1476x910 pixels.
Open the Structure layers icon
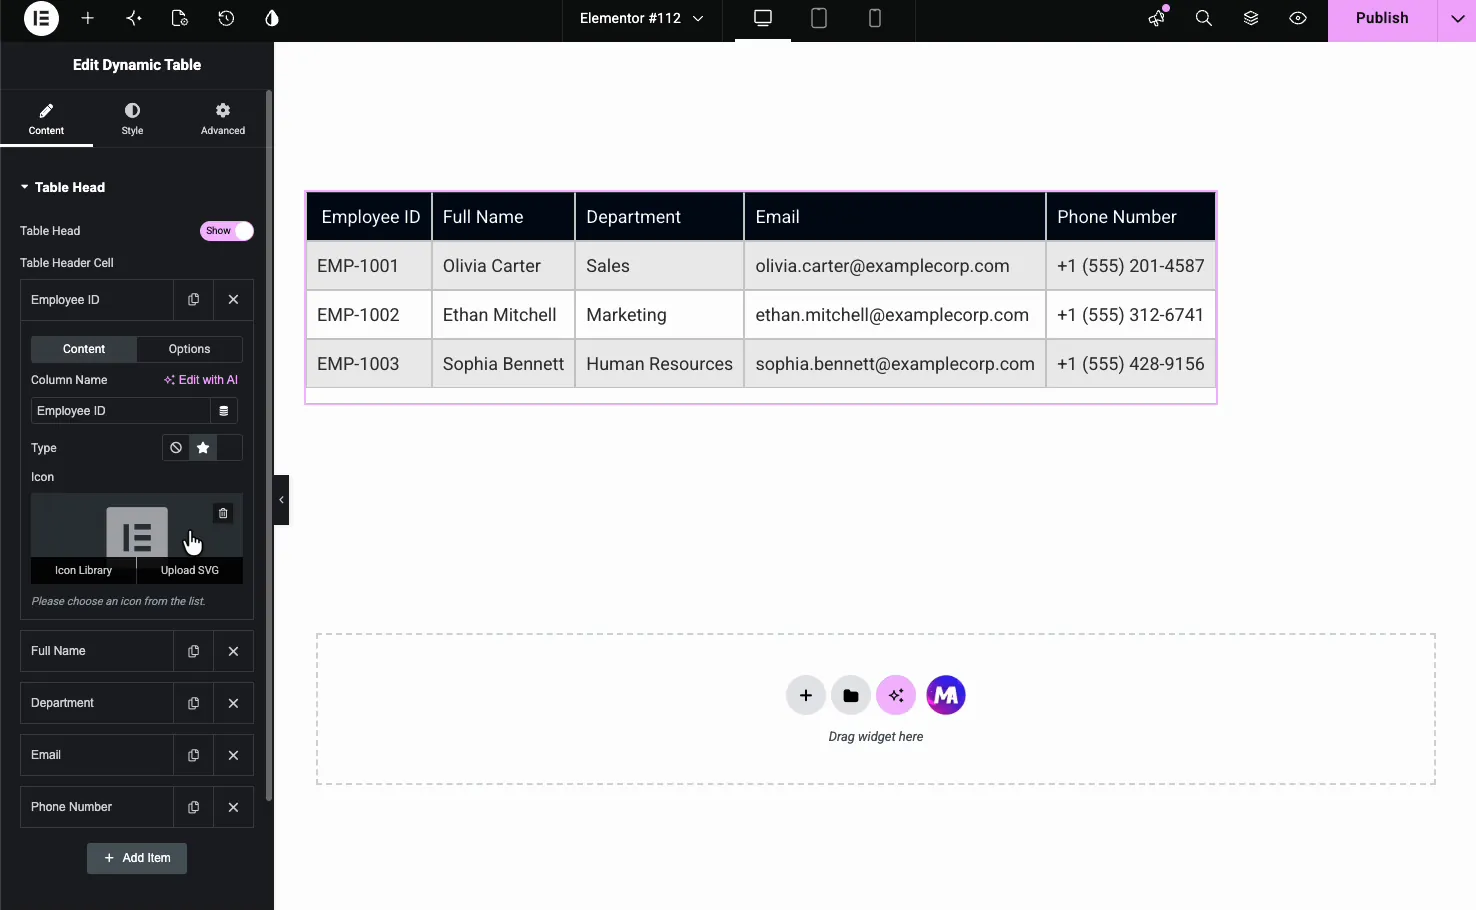click(1251, 18)
